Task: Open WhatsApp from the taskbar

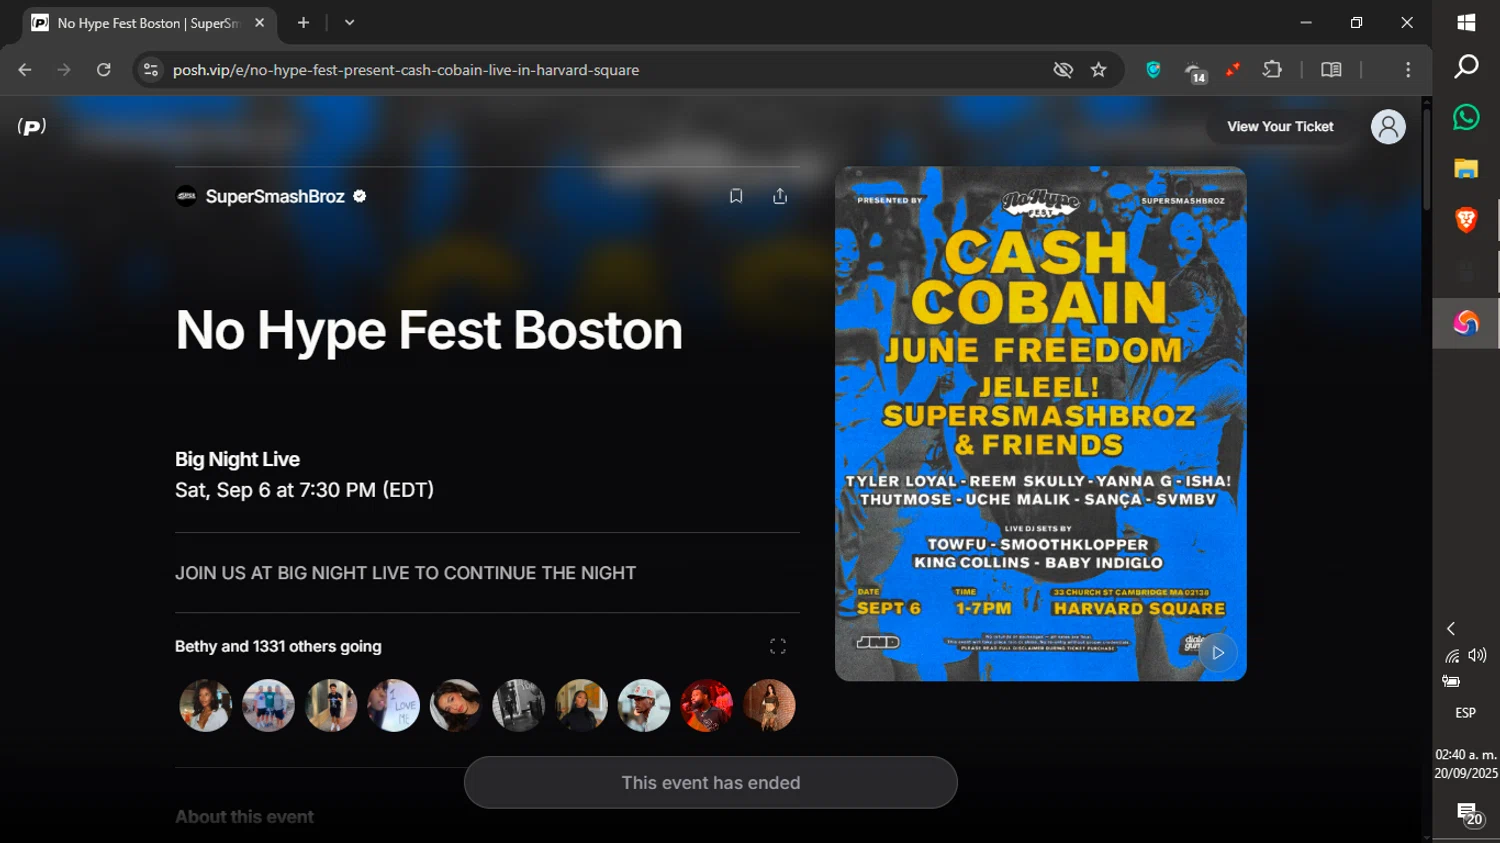Action: (1466, 117)
